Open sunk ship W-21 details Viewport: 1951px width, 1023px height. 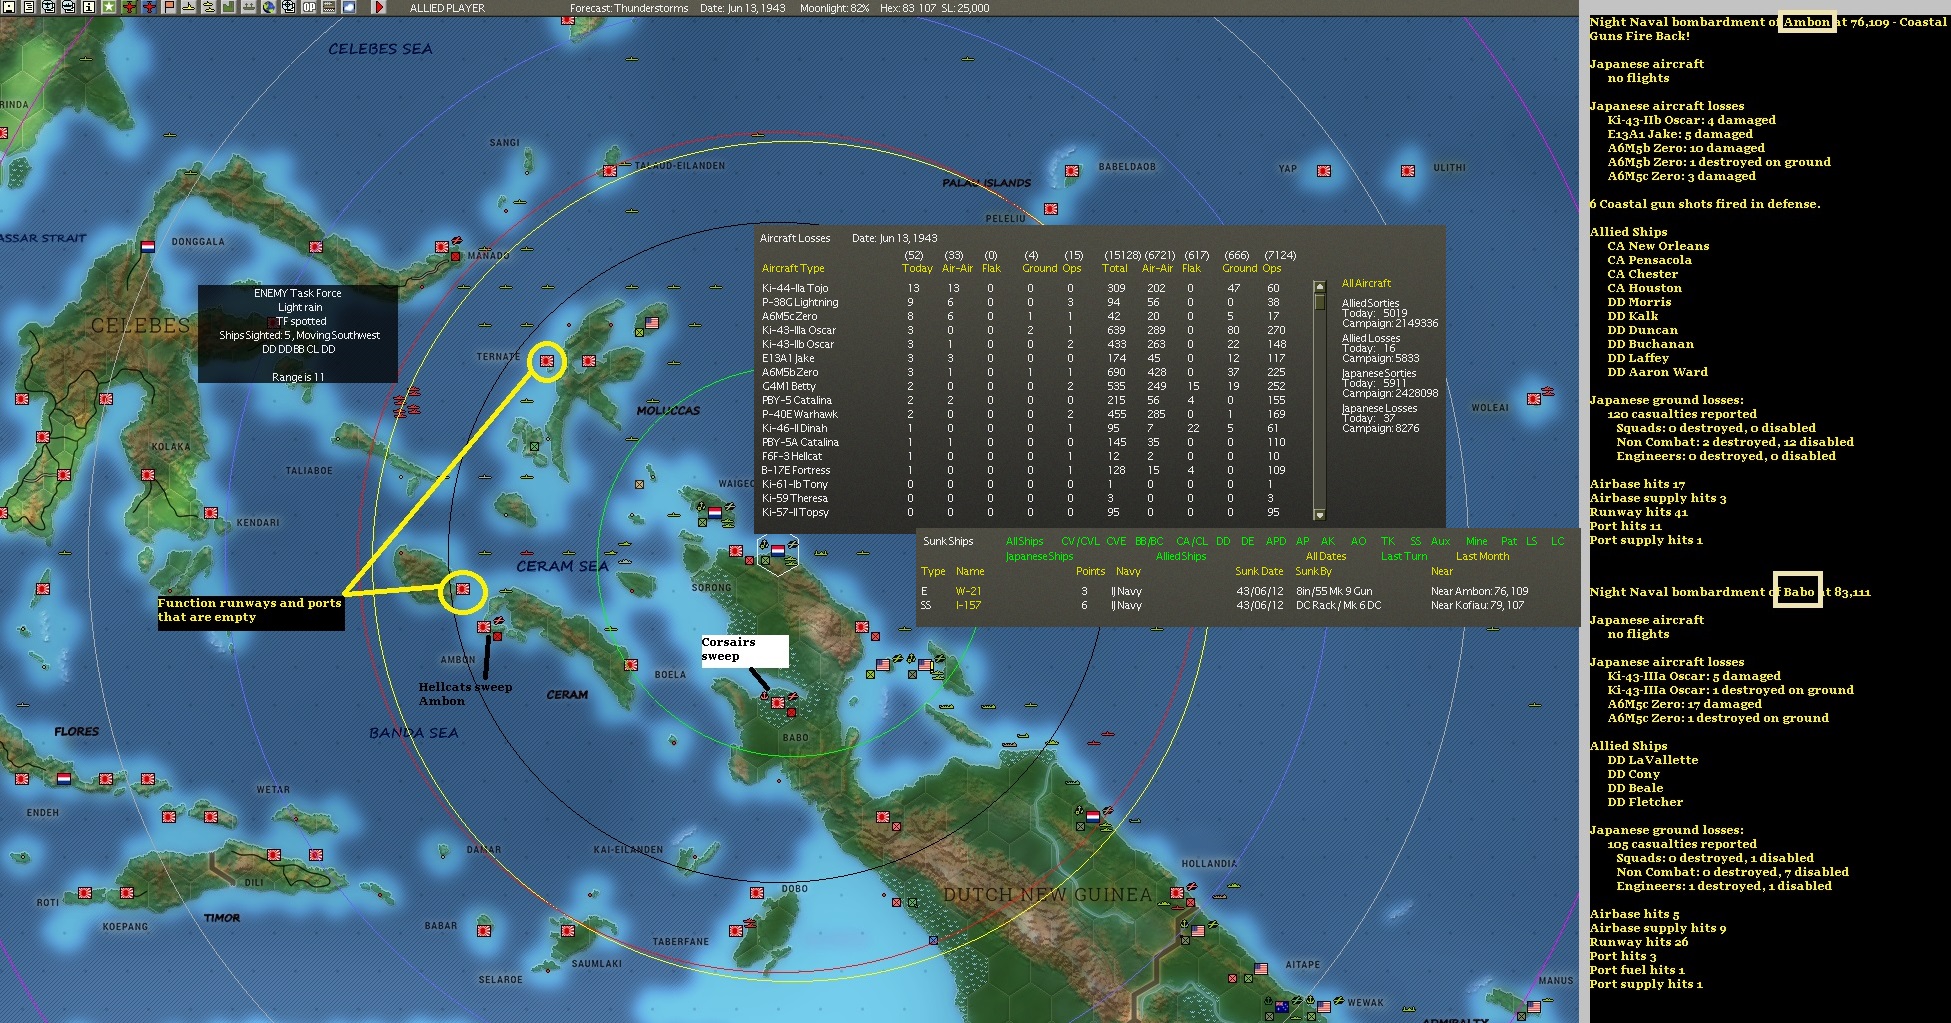968,591
